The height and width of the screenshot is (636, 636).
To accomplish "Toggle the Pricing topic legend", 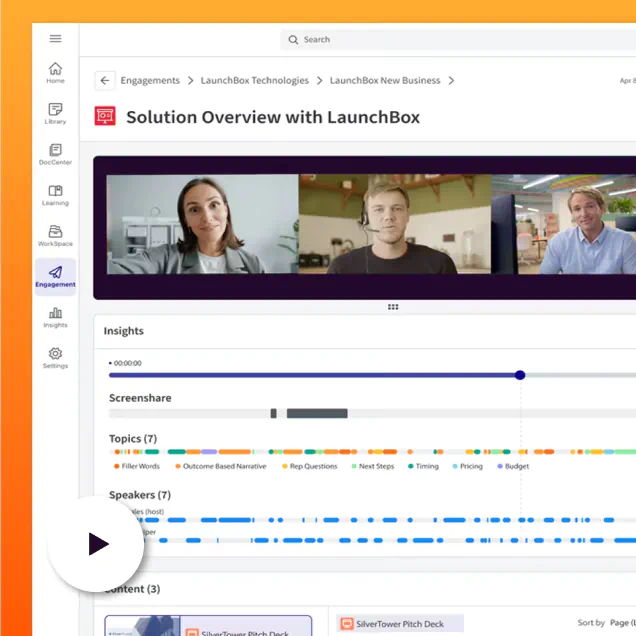I will coord(470,466).
